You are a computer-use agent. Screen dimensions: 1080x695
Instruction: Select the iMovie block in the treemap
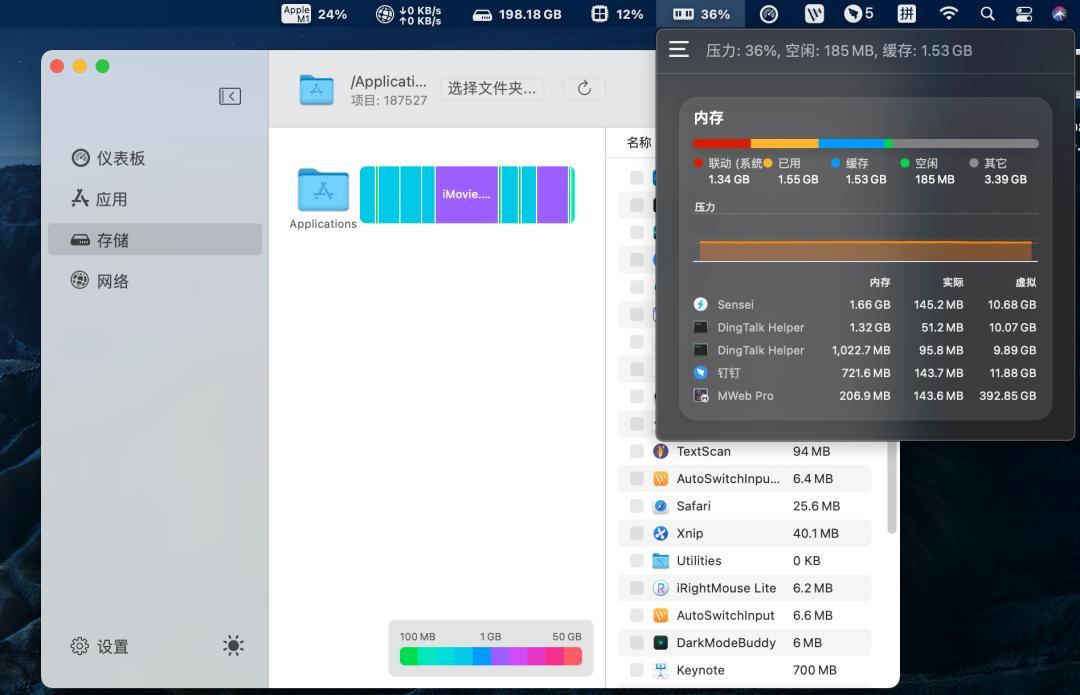(464, 194)
